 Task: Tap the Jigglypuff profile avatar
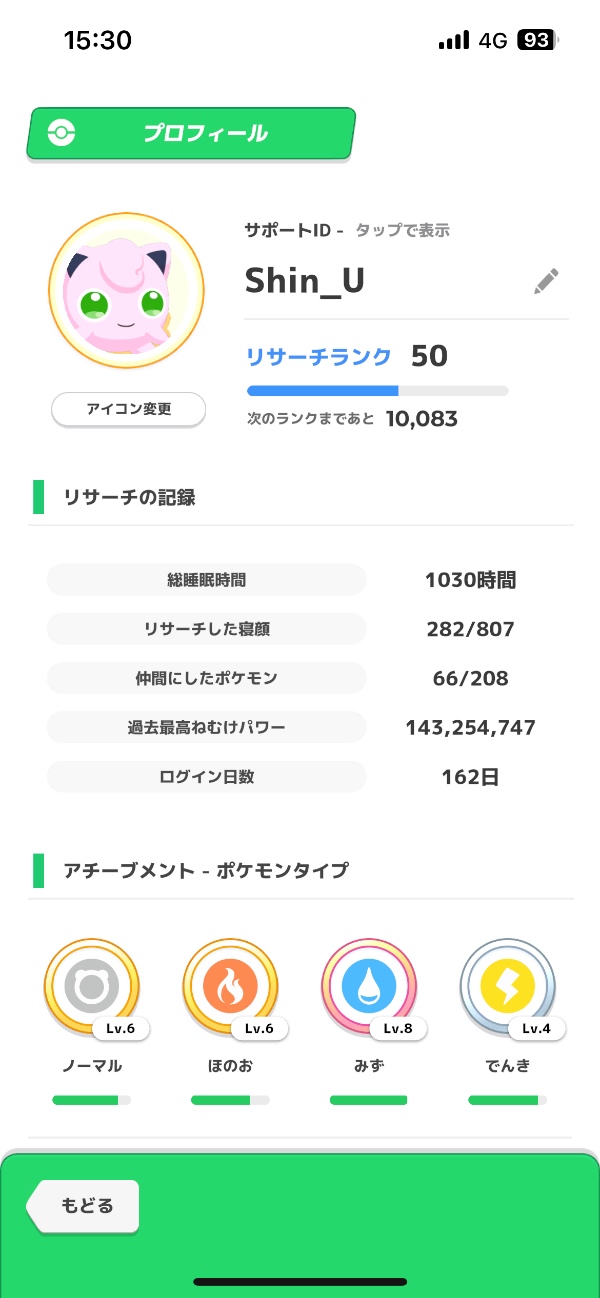point(126,291)
